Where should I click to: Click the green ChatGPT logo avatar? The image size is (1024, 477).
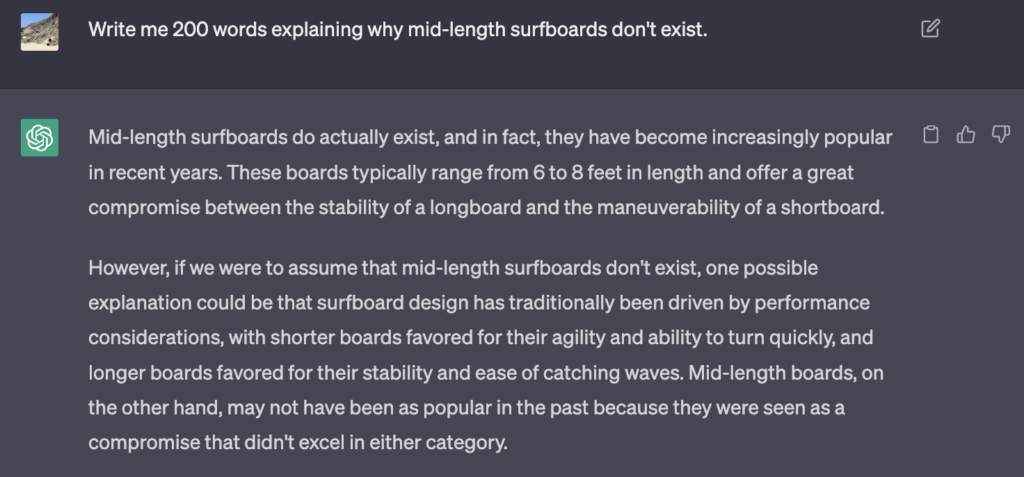[39, 137]
